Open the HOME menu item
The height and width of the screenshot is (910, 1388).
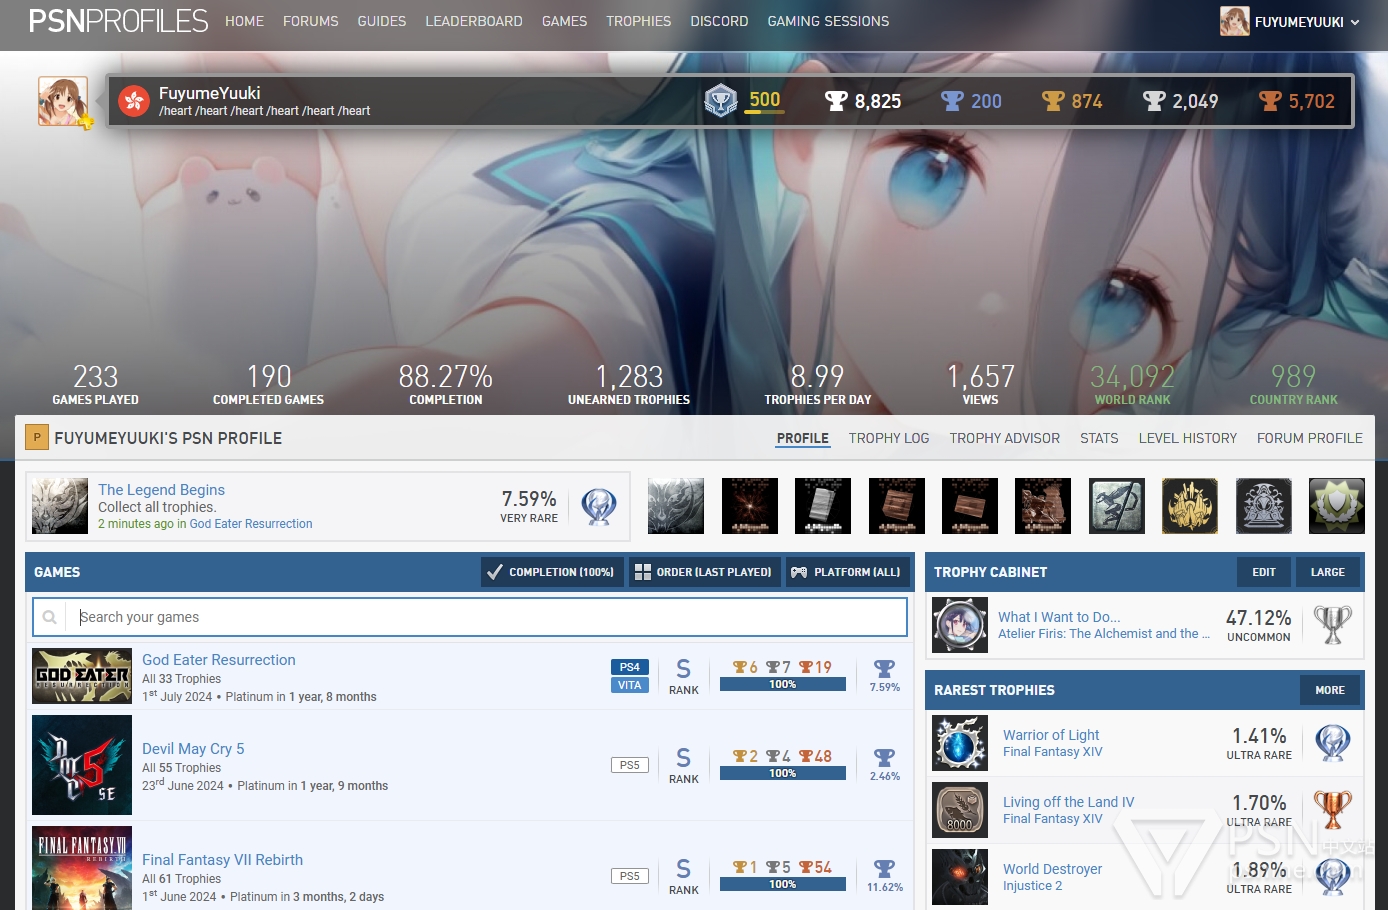click(x=244, y=21)
